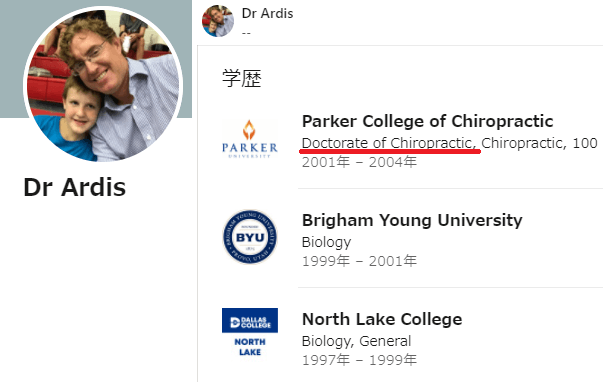The width and height of the screenshot is (610, 382).
Task: Open North Lake College school page
Action: [x=382, y=319]
